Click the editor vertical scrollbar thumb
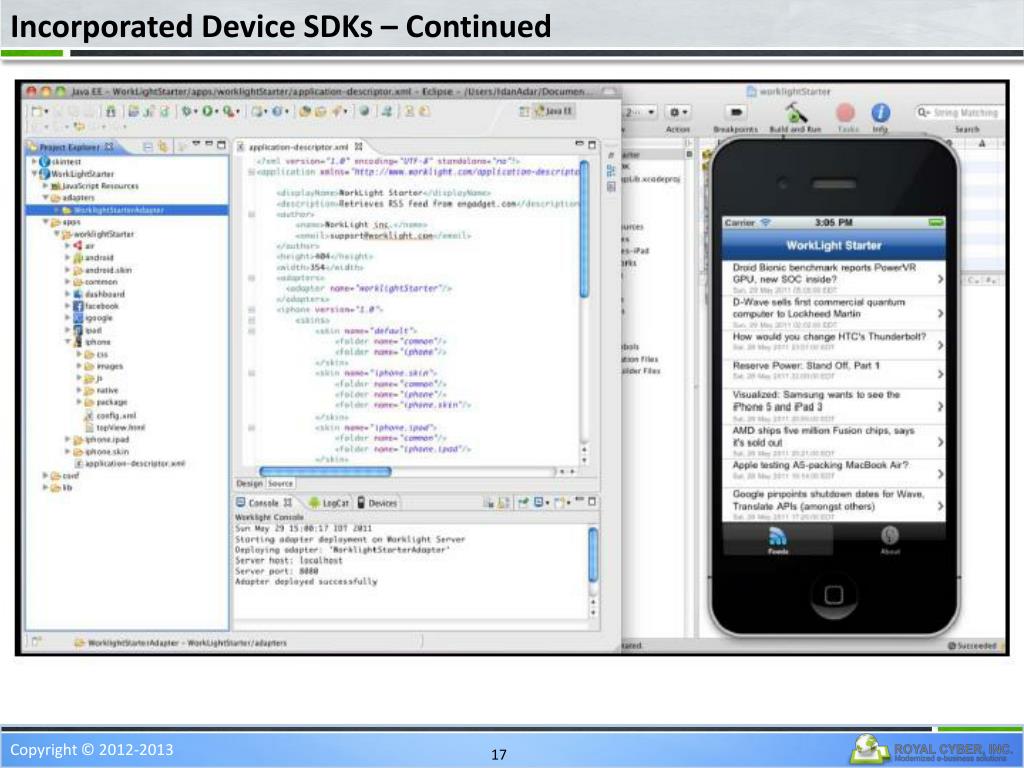This screenshot has width=1024, height=768. tap(584, 229)
